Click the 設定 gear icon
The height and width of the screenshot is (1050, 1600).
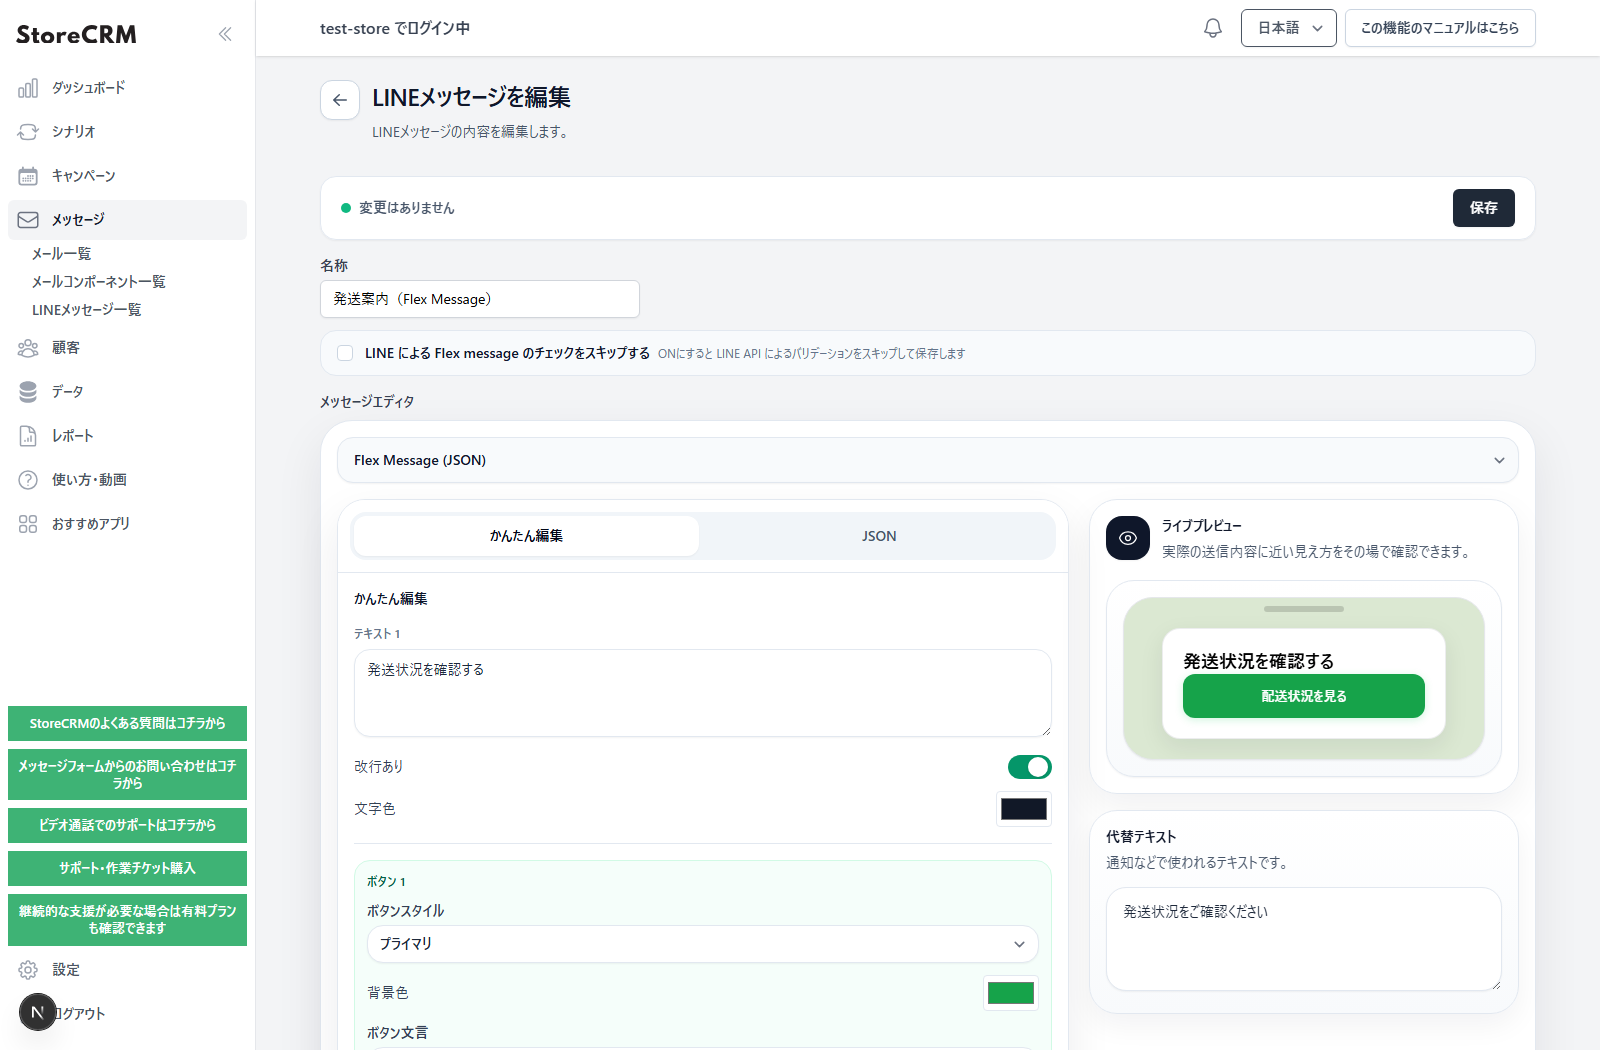click(28, 970)
